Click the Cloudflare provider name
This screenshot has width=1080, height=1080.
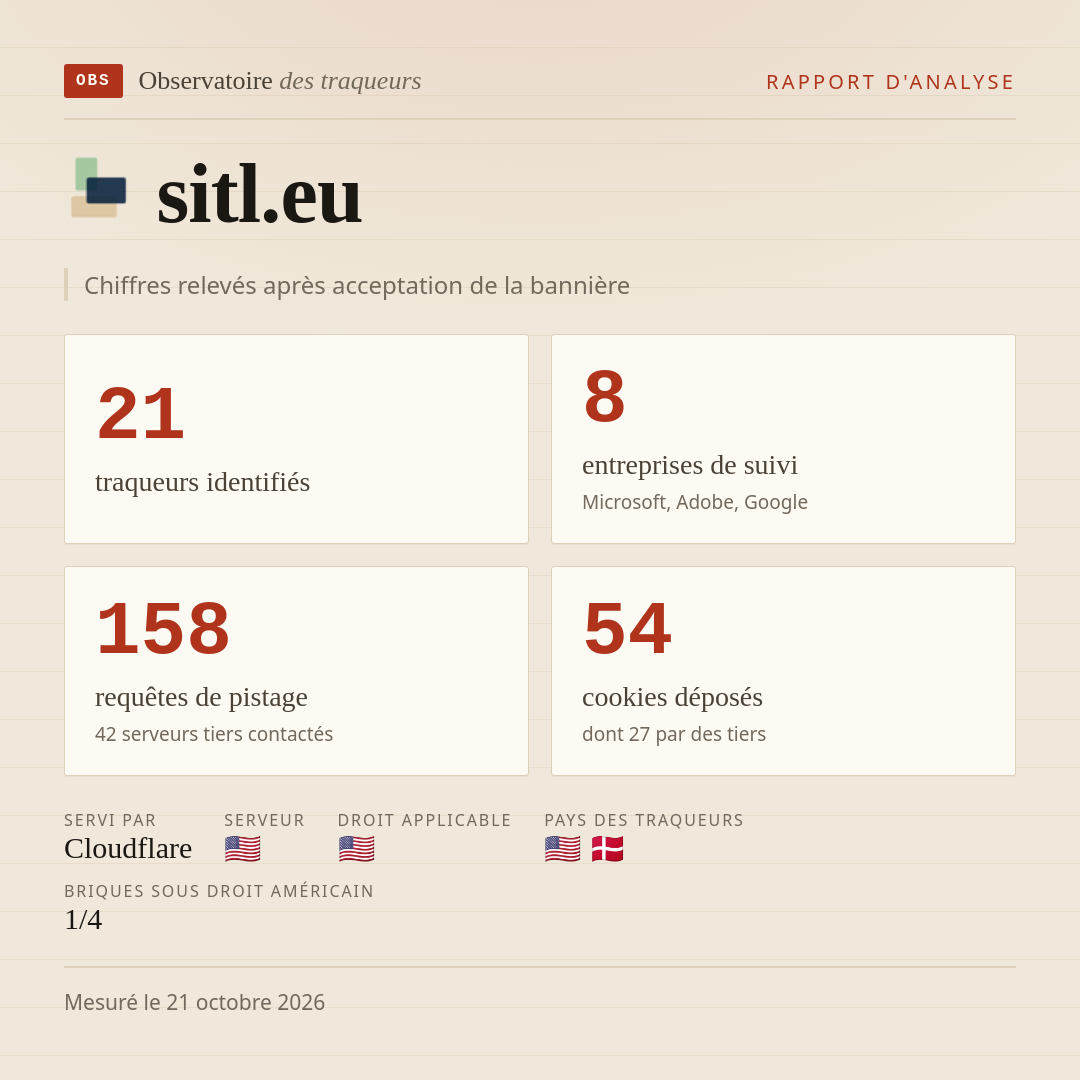(128, 849)
